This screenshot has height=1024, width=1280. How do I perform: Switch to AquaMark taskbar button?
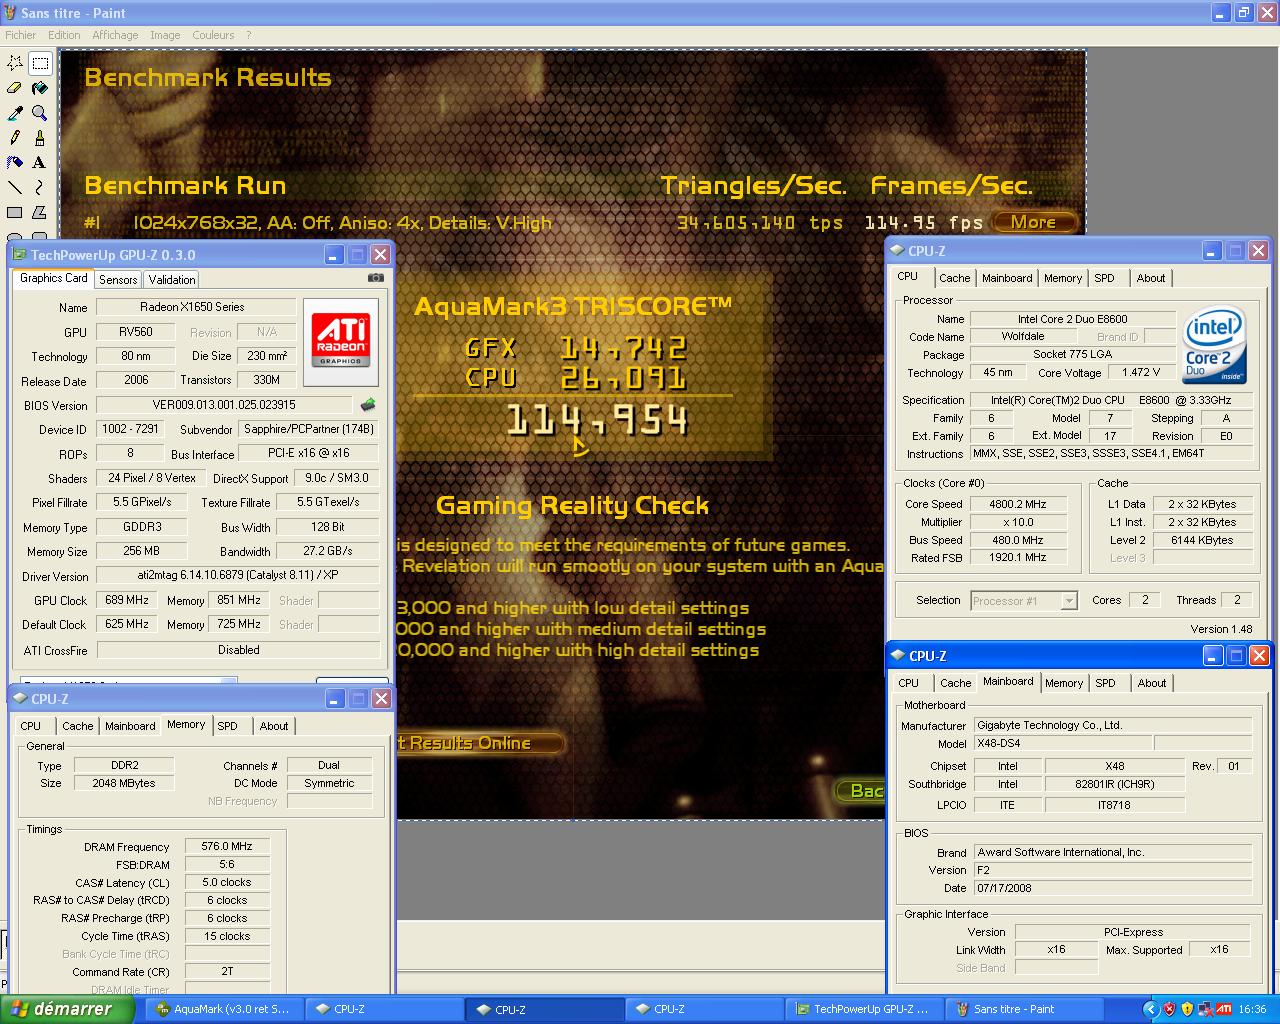[x=224, y=1009]
